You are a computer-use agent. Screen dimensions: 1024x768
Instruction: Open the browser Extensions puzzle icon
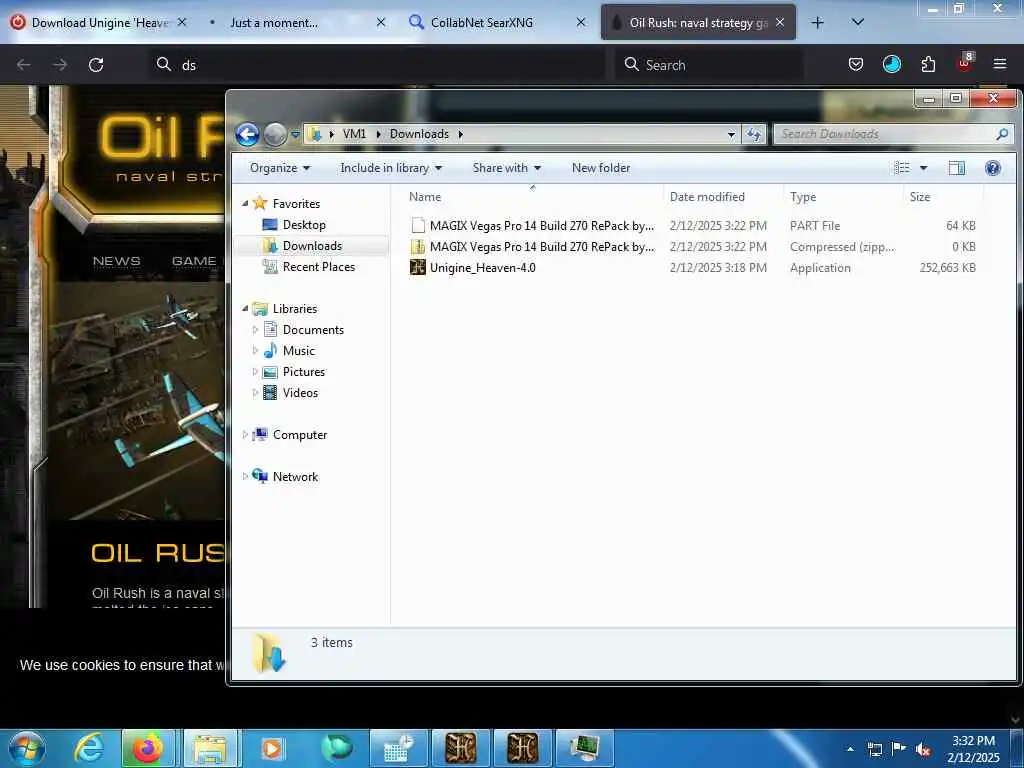(x=928, y=64)
